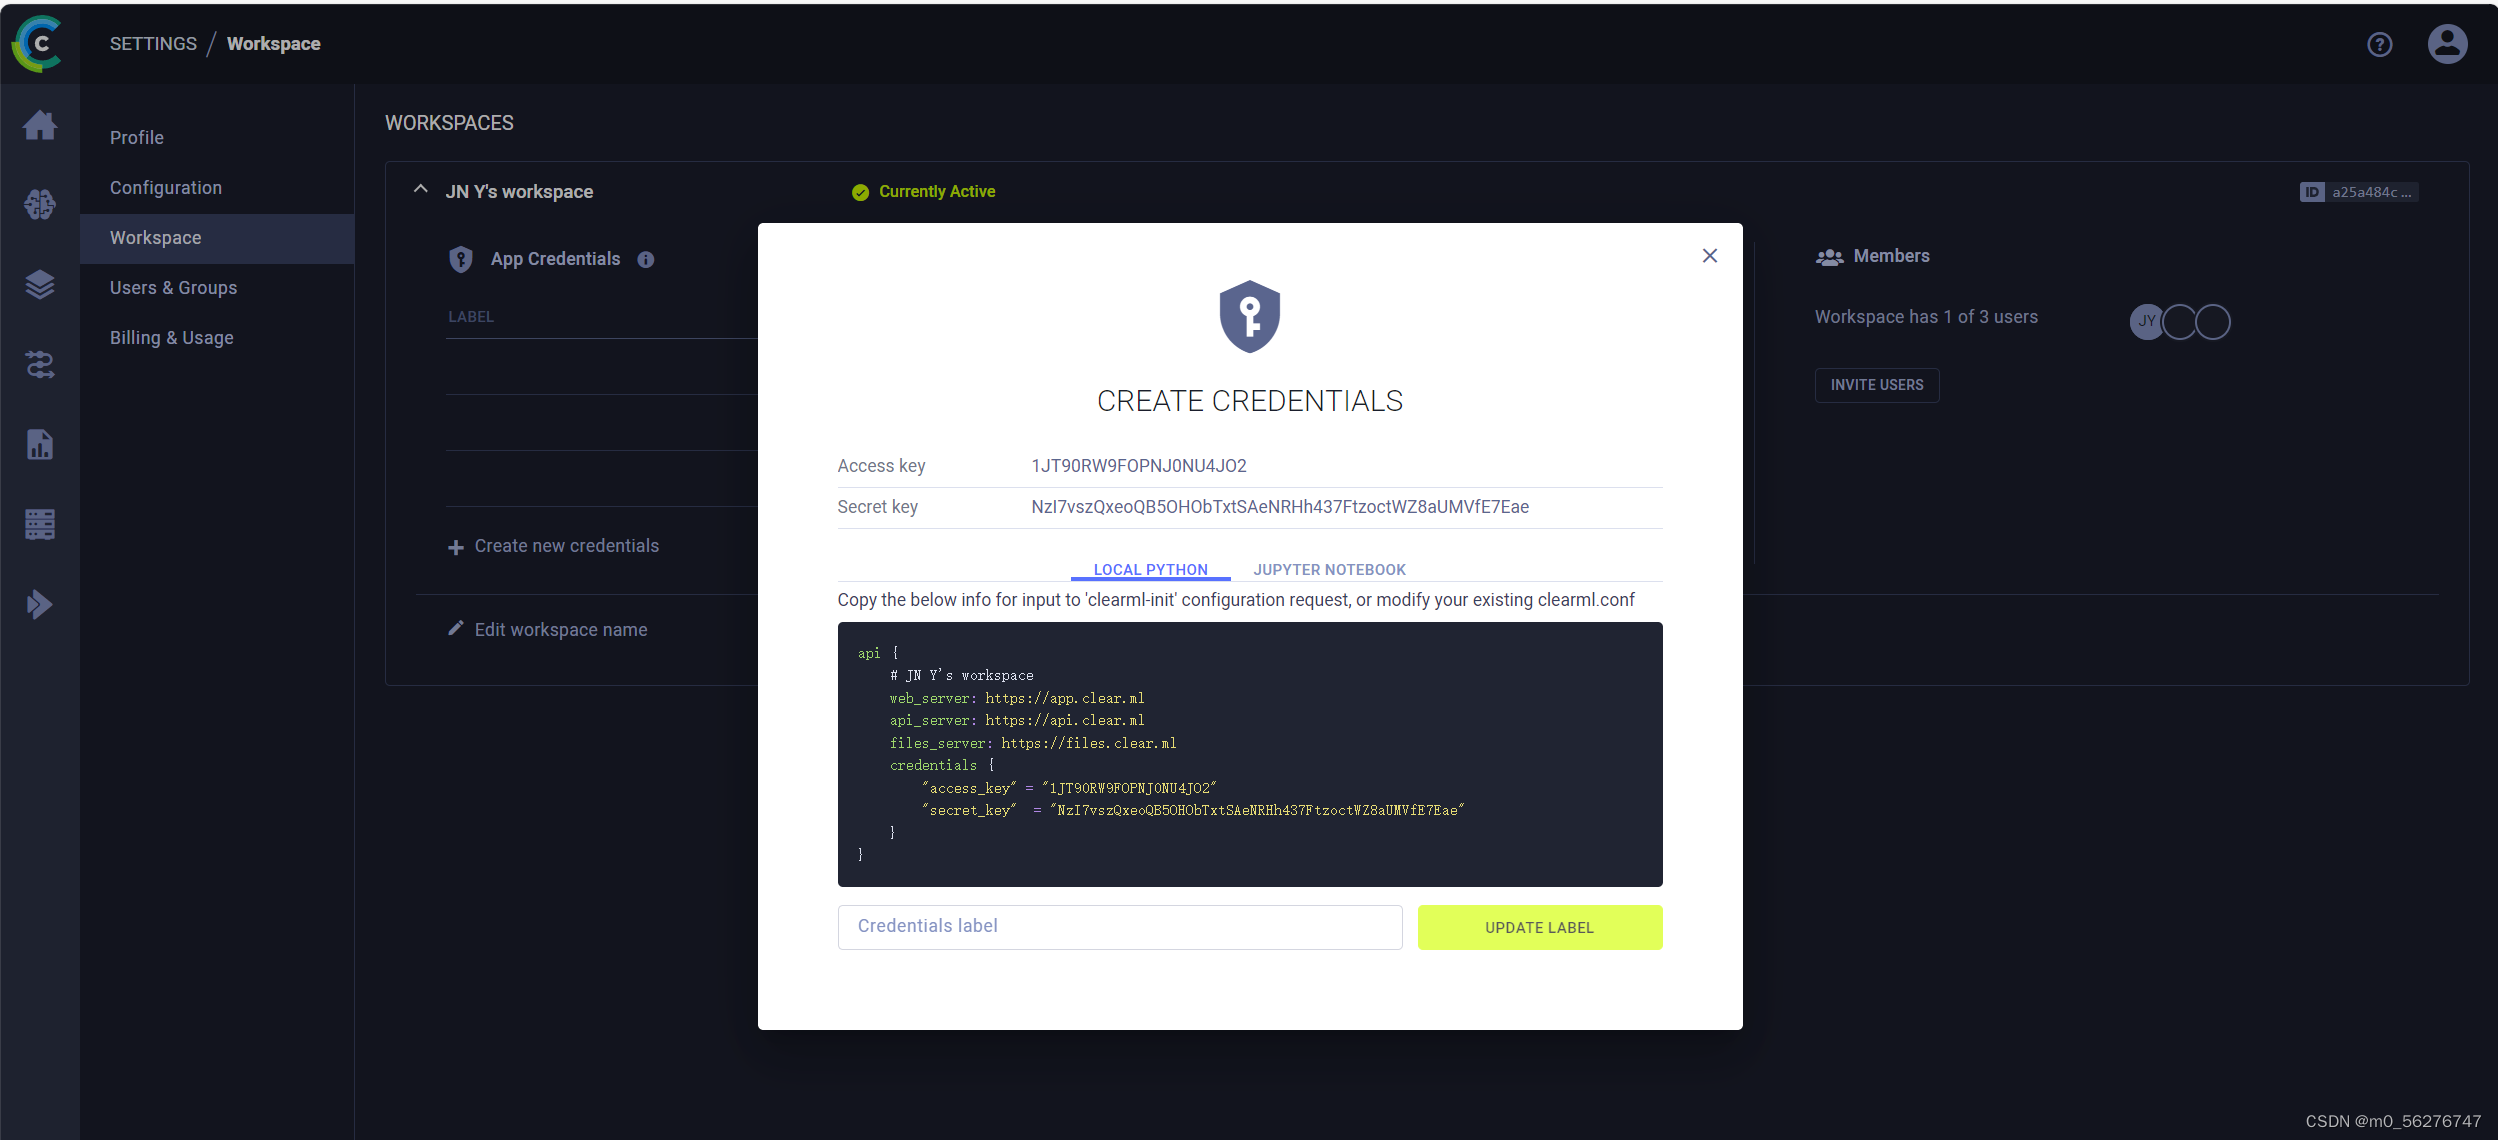Open the user account avatar menu

[2447, 44]
